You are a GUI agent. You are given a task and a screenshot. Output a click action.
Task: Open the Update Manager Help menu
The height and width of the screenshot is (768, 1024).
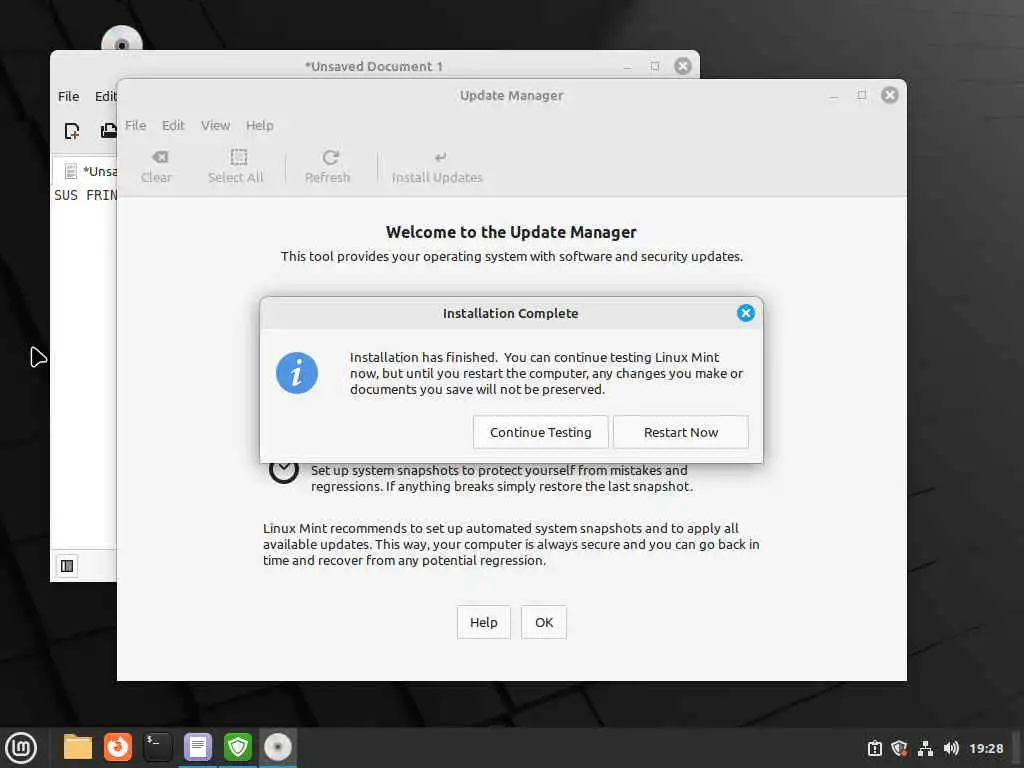coord(259,125)
